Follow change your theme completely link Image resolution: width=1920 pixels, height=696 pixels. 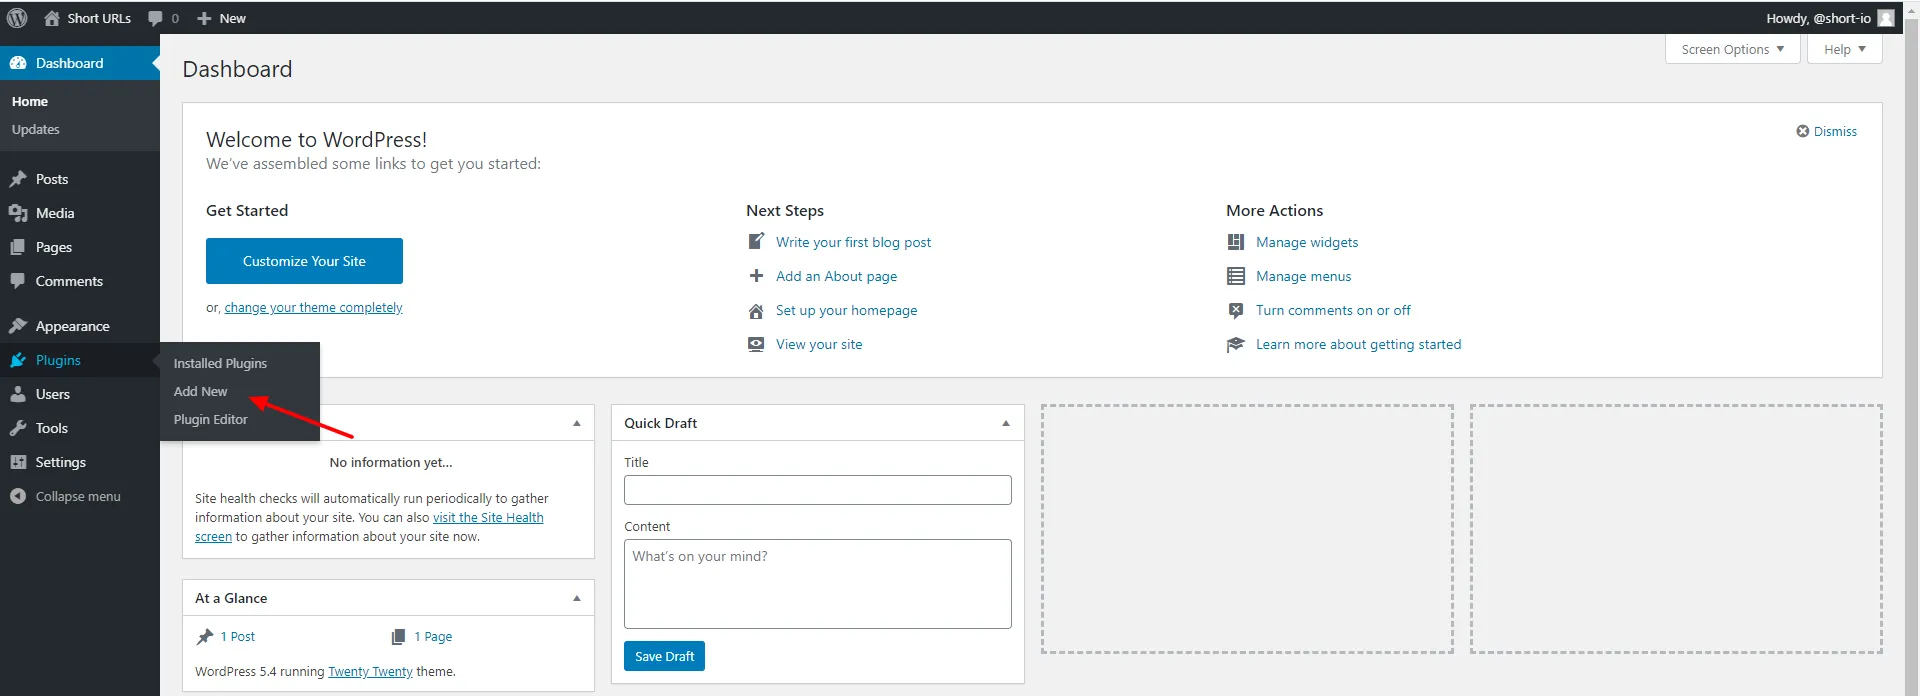click(x=313, y=307)
